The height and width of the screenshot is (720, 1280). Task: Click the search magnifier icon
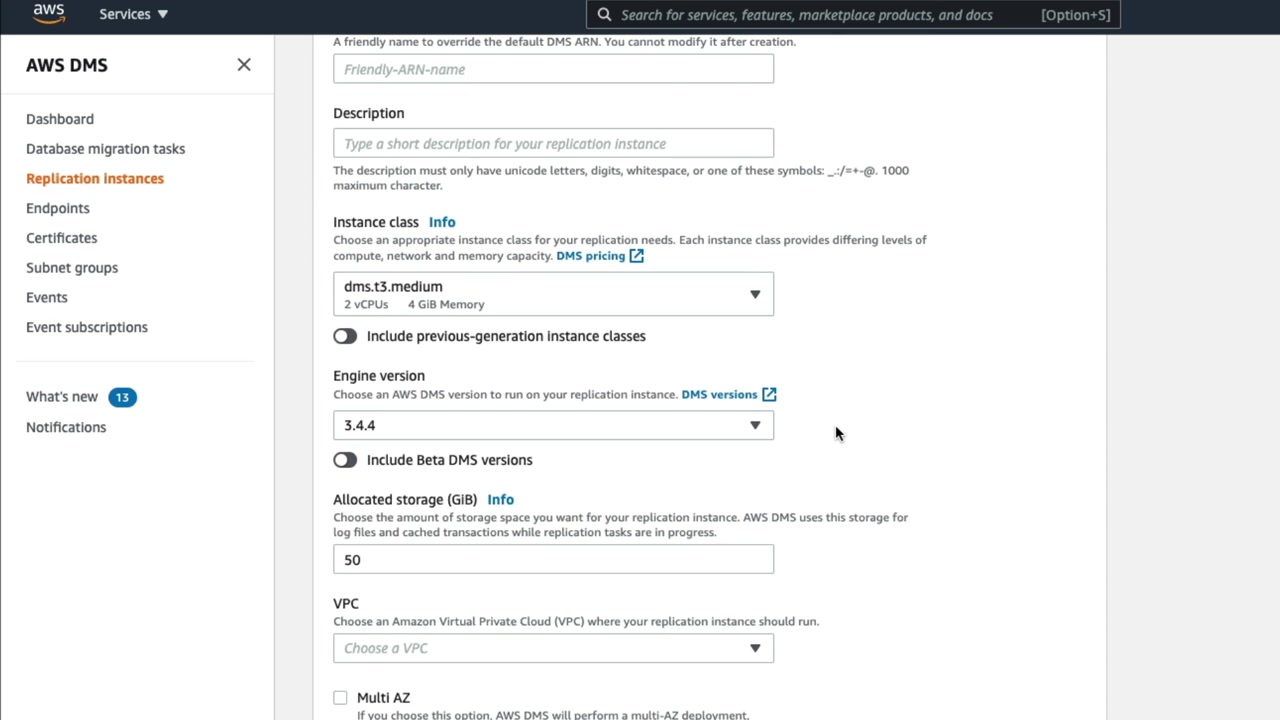click(x=604, y=15)
